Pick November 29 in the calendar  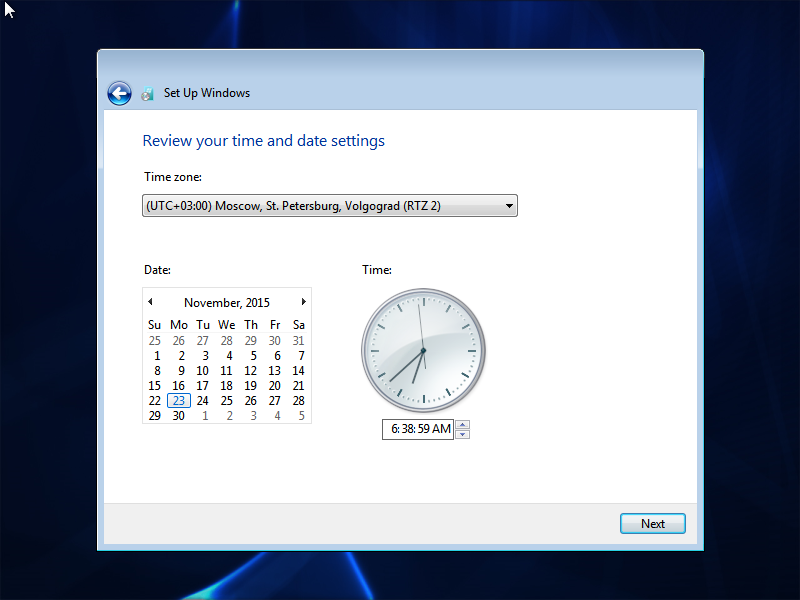155,416
